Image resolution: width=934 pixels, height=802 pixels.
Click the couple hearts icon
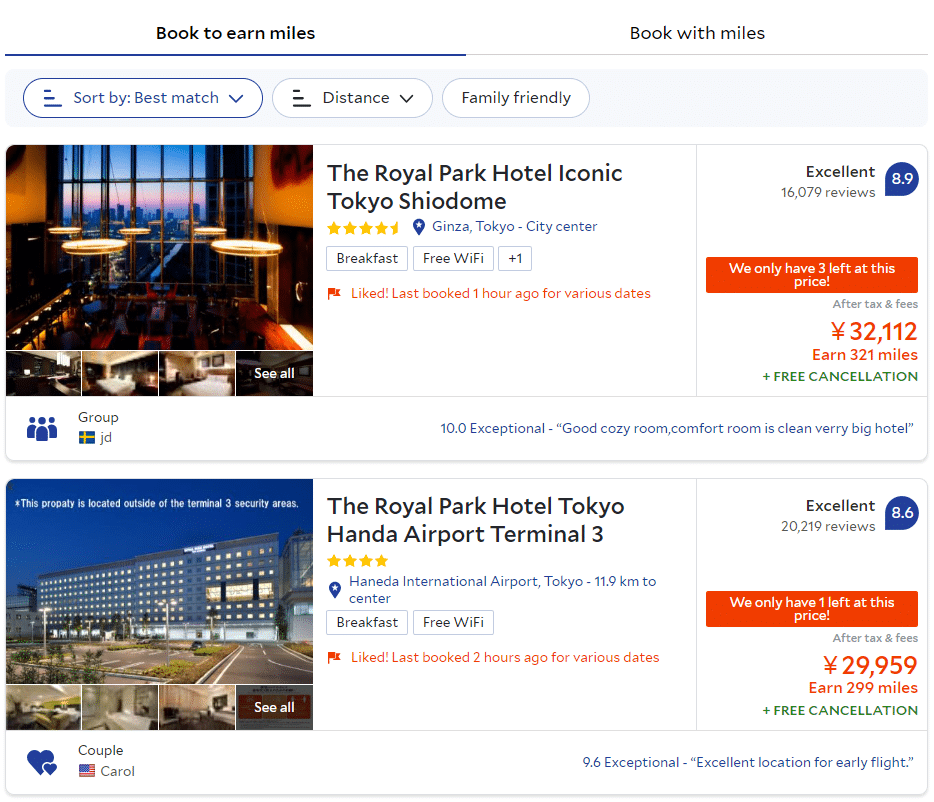point(42,763)
